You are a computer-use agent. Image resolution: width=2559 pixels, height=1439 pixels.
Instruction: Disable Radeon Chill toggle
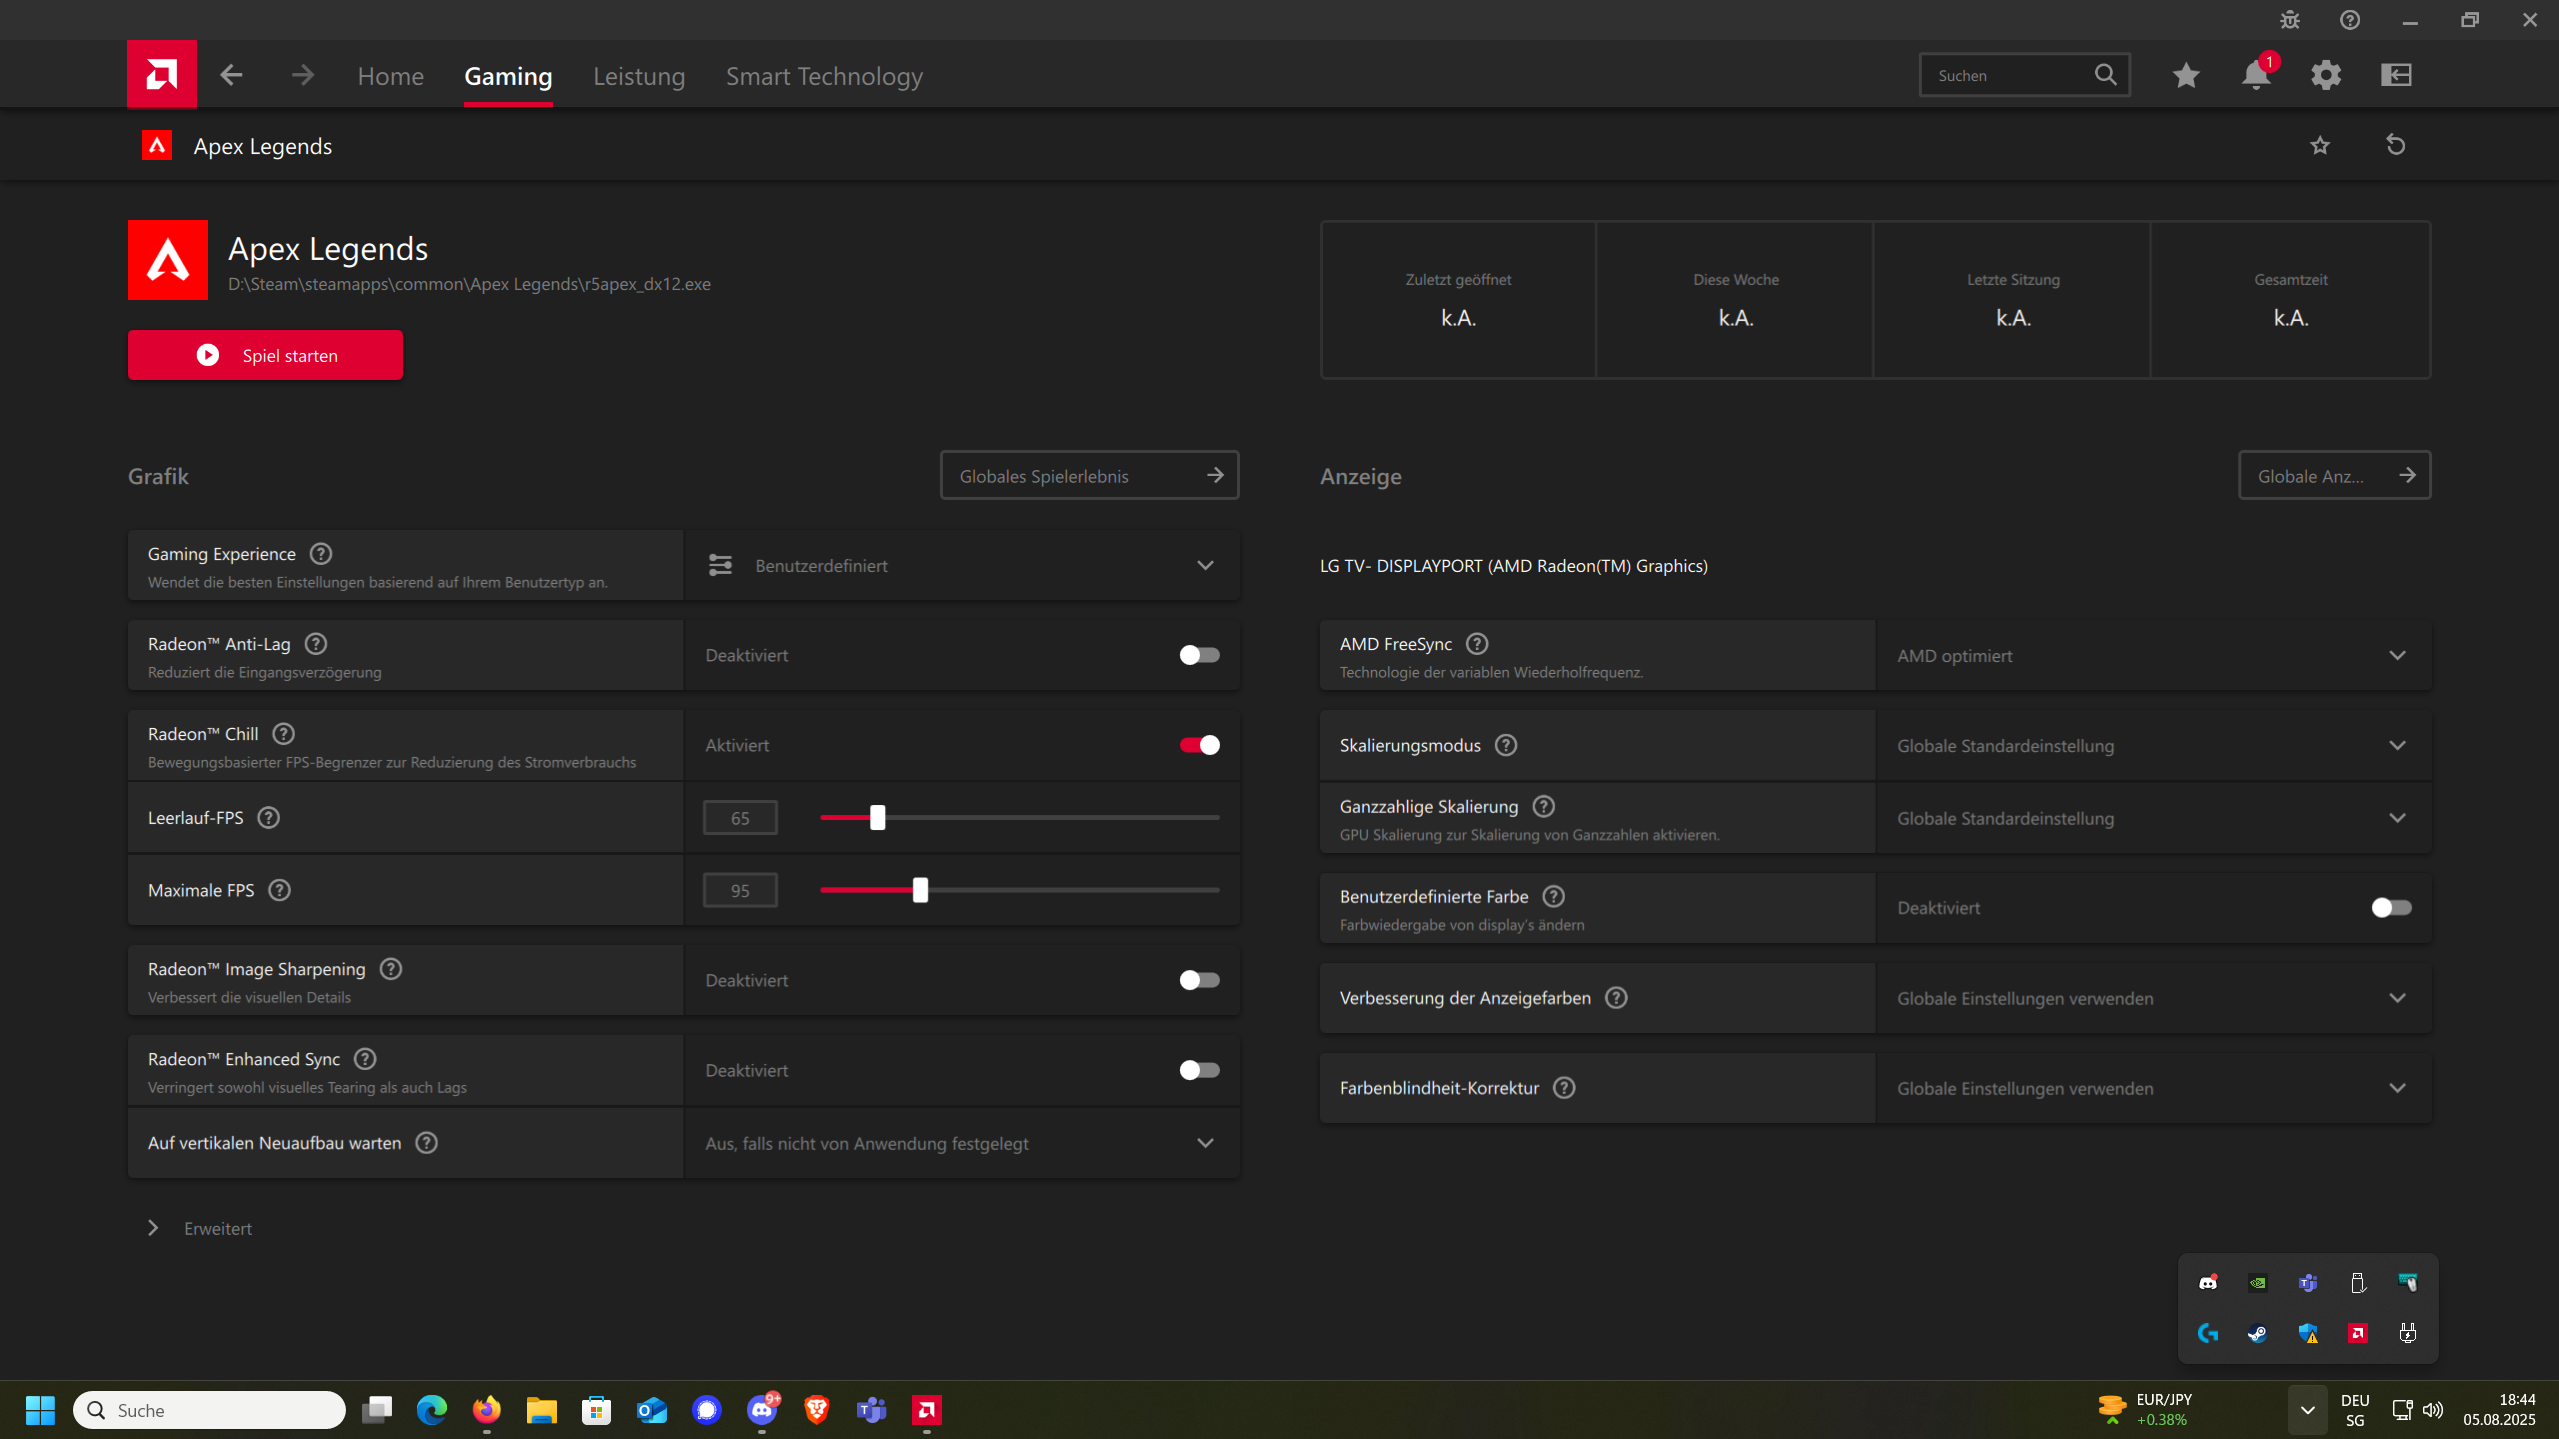pos(1199,745)
